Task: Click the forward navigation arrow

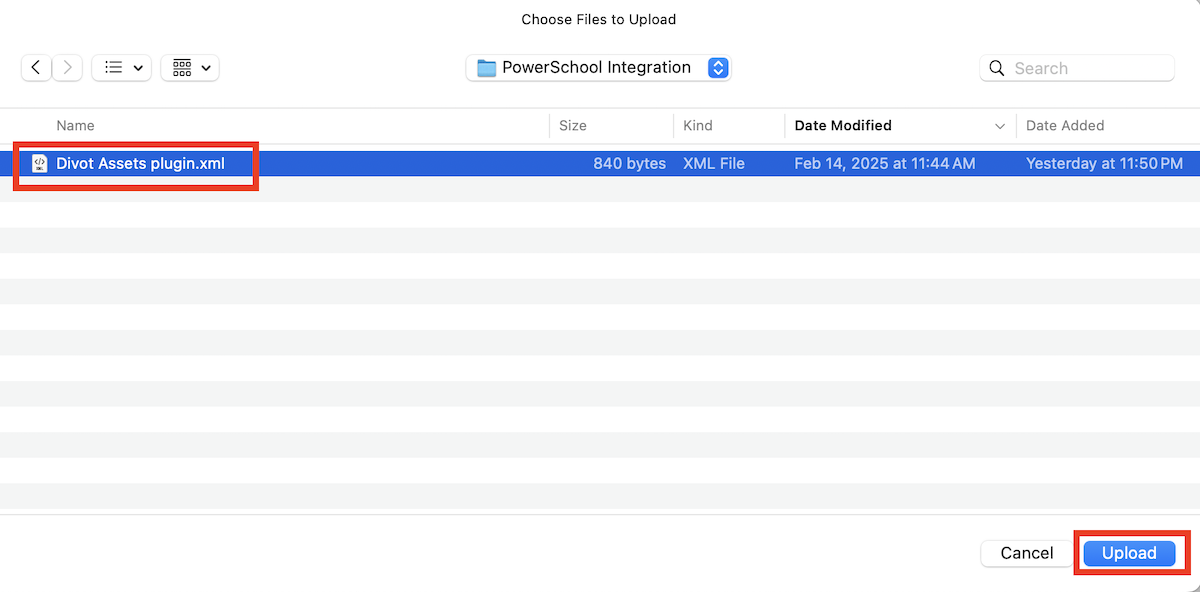Action: [x=67, y=68]
